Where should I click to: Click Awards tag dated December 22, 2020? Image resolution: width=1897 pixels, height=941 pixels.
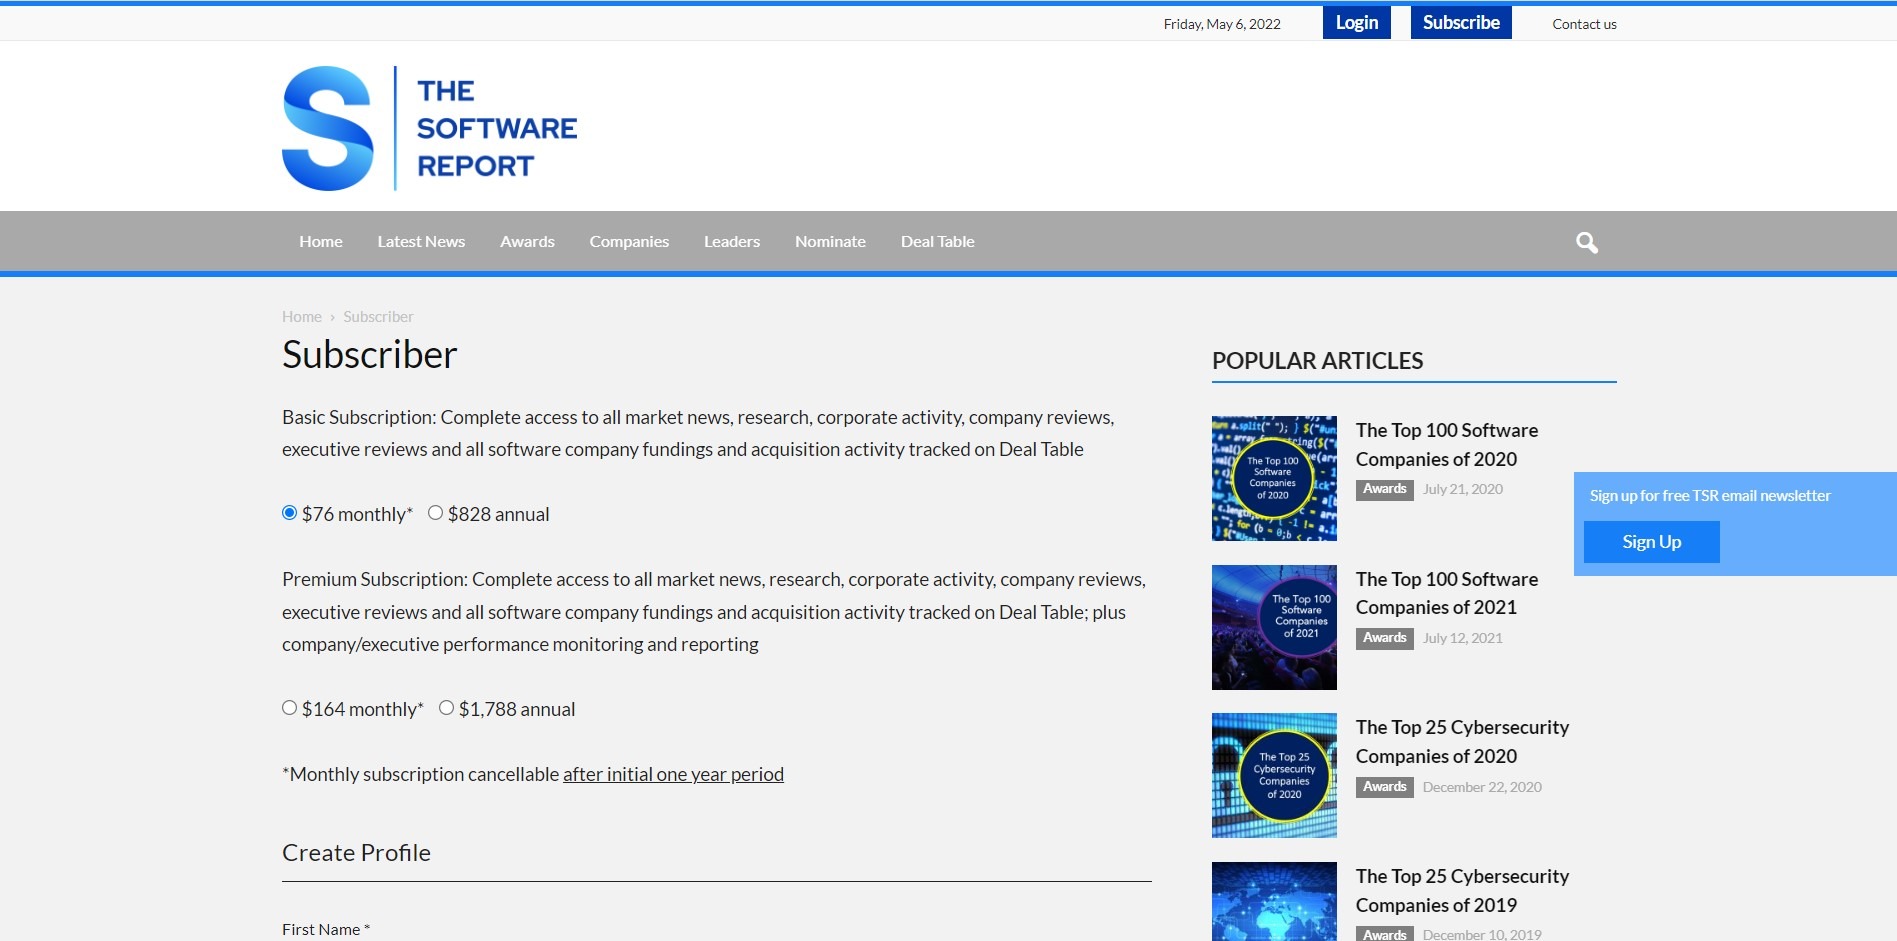click(x=1384, y=787)
